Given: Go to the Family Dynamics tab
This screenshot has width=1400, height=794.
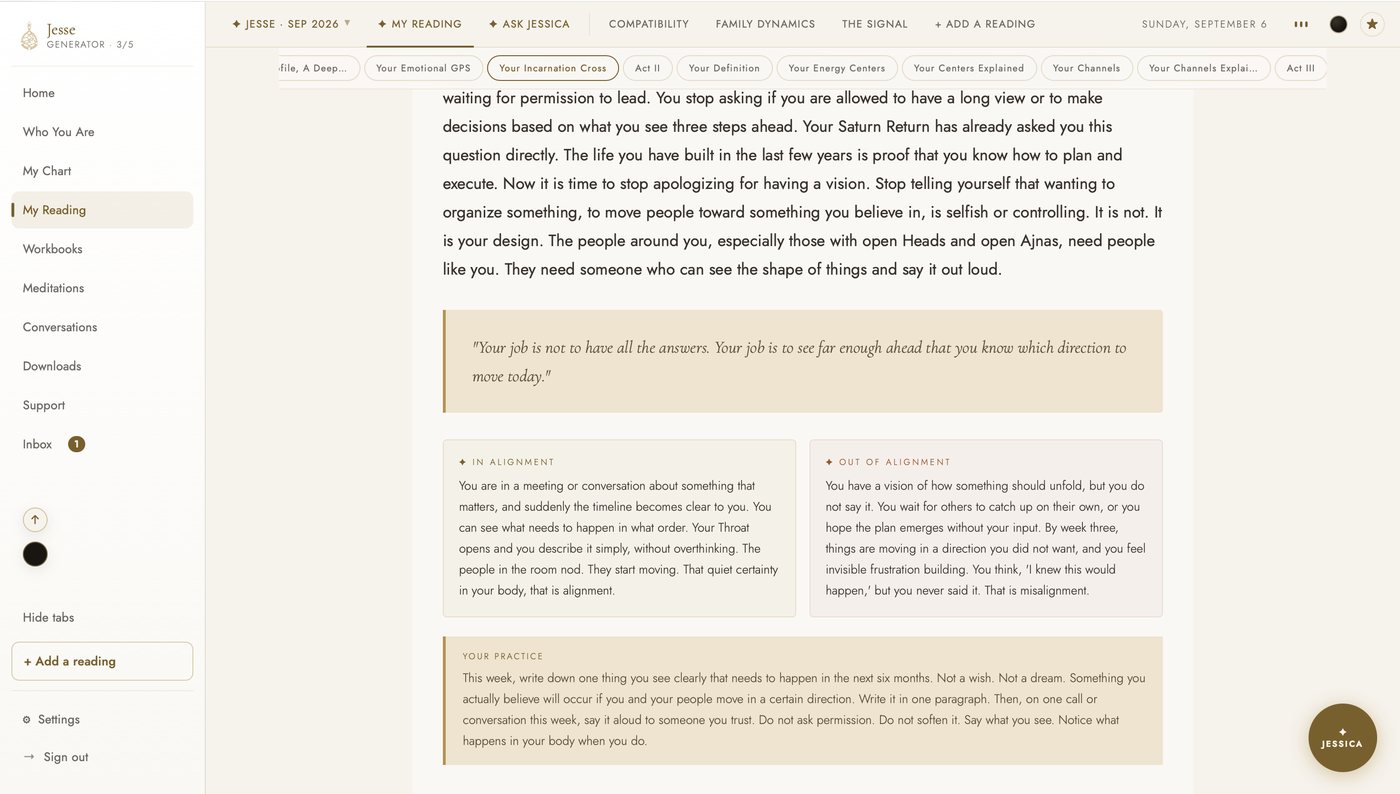Looking at the screenshot, I should (x=765, y=24).
